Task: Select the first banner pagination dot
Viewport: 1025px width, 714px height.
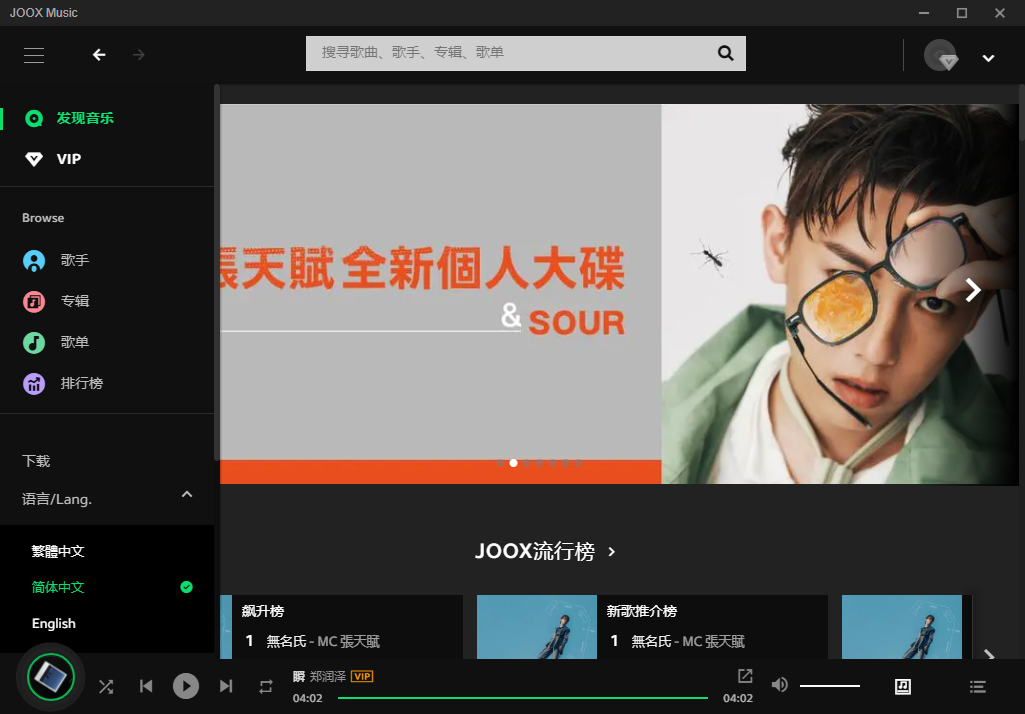Action: [500, 463]
